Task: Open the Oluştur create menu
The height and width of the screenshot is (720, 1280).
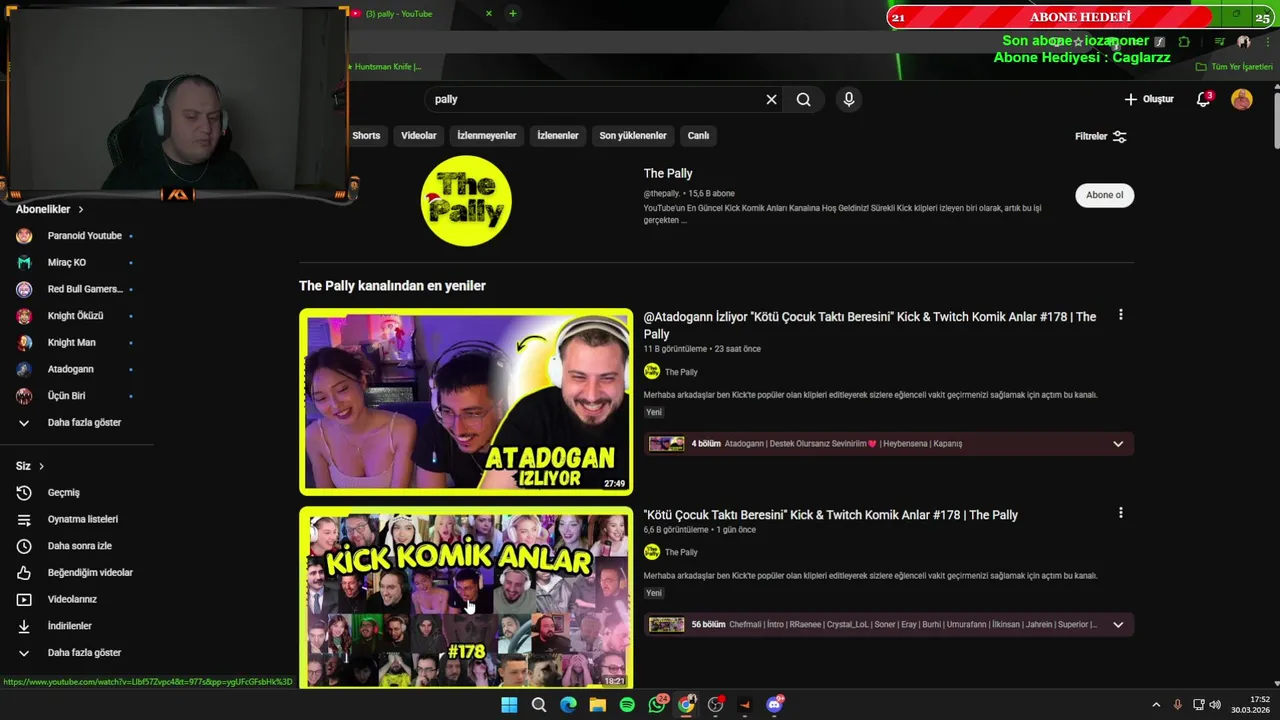Action: (x=1149, y=99)
